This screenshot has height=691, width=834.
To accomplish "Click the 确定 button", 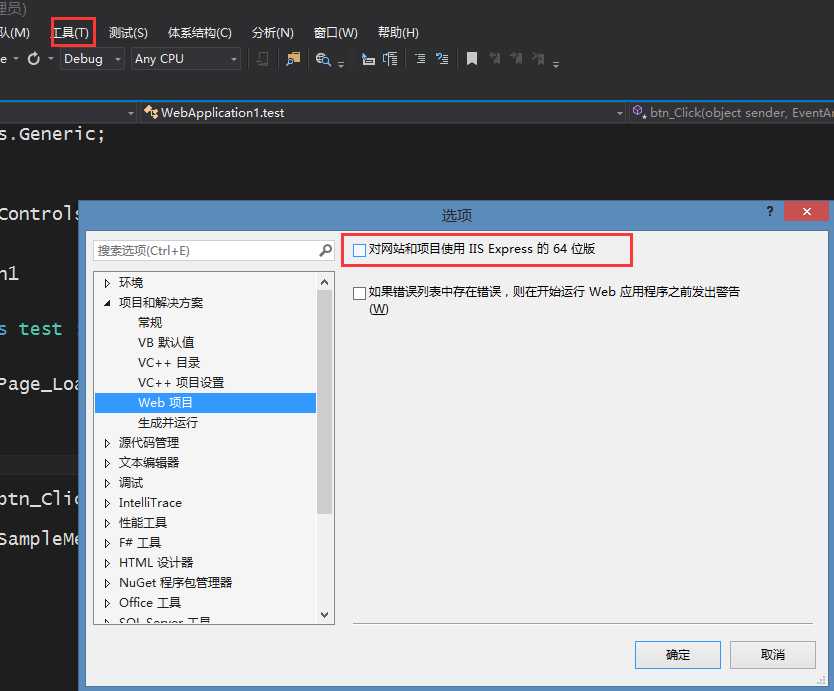I will (x=678, y=655).
